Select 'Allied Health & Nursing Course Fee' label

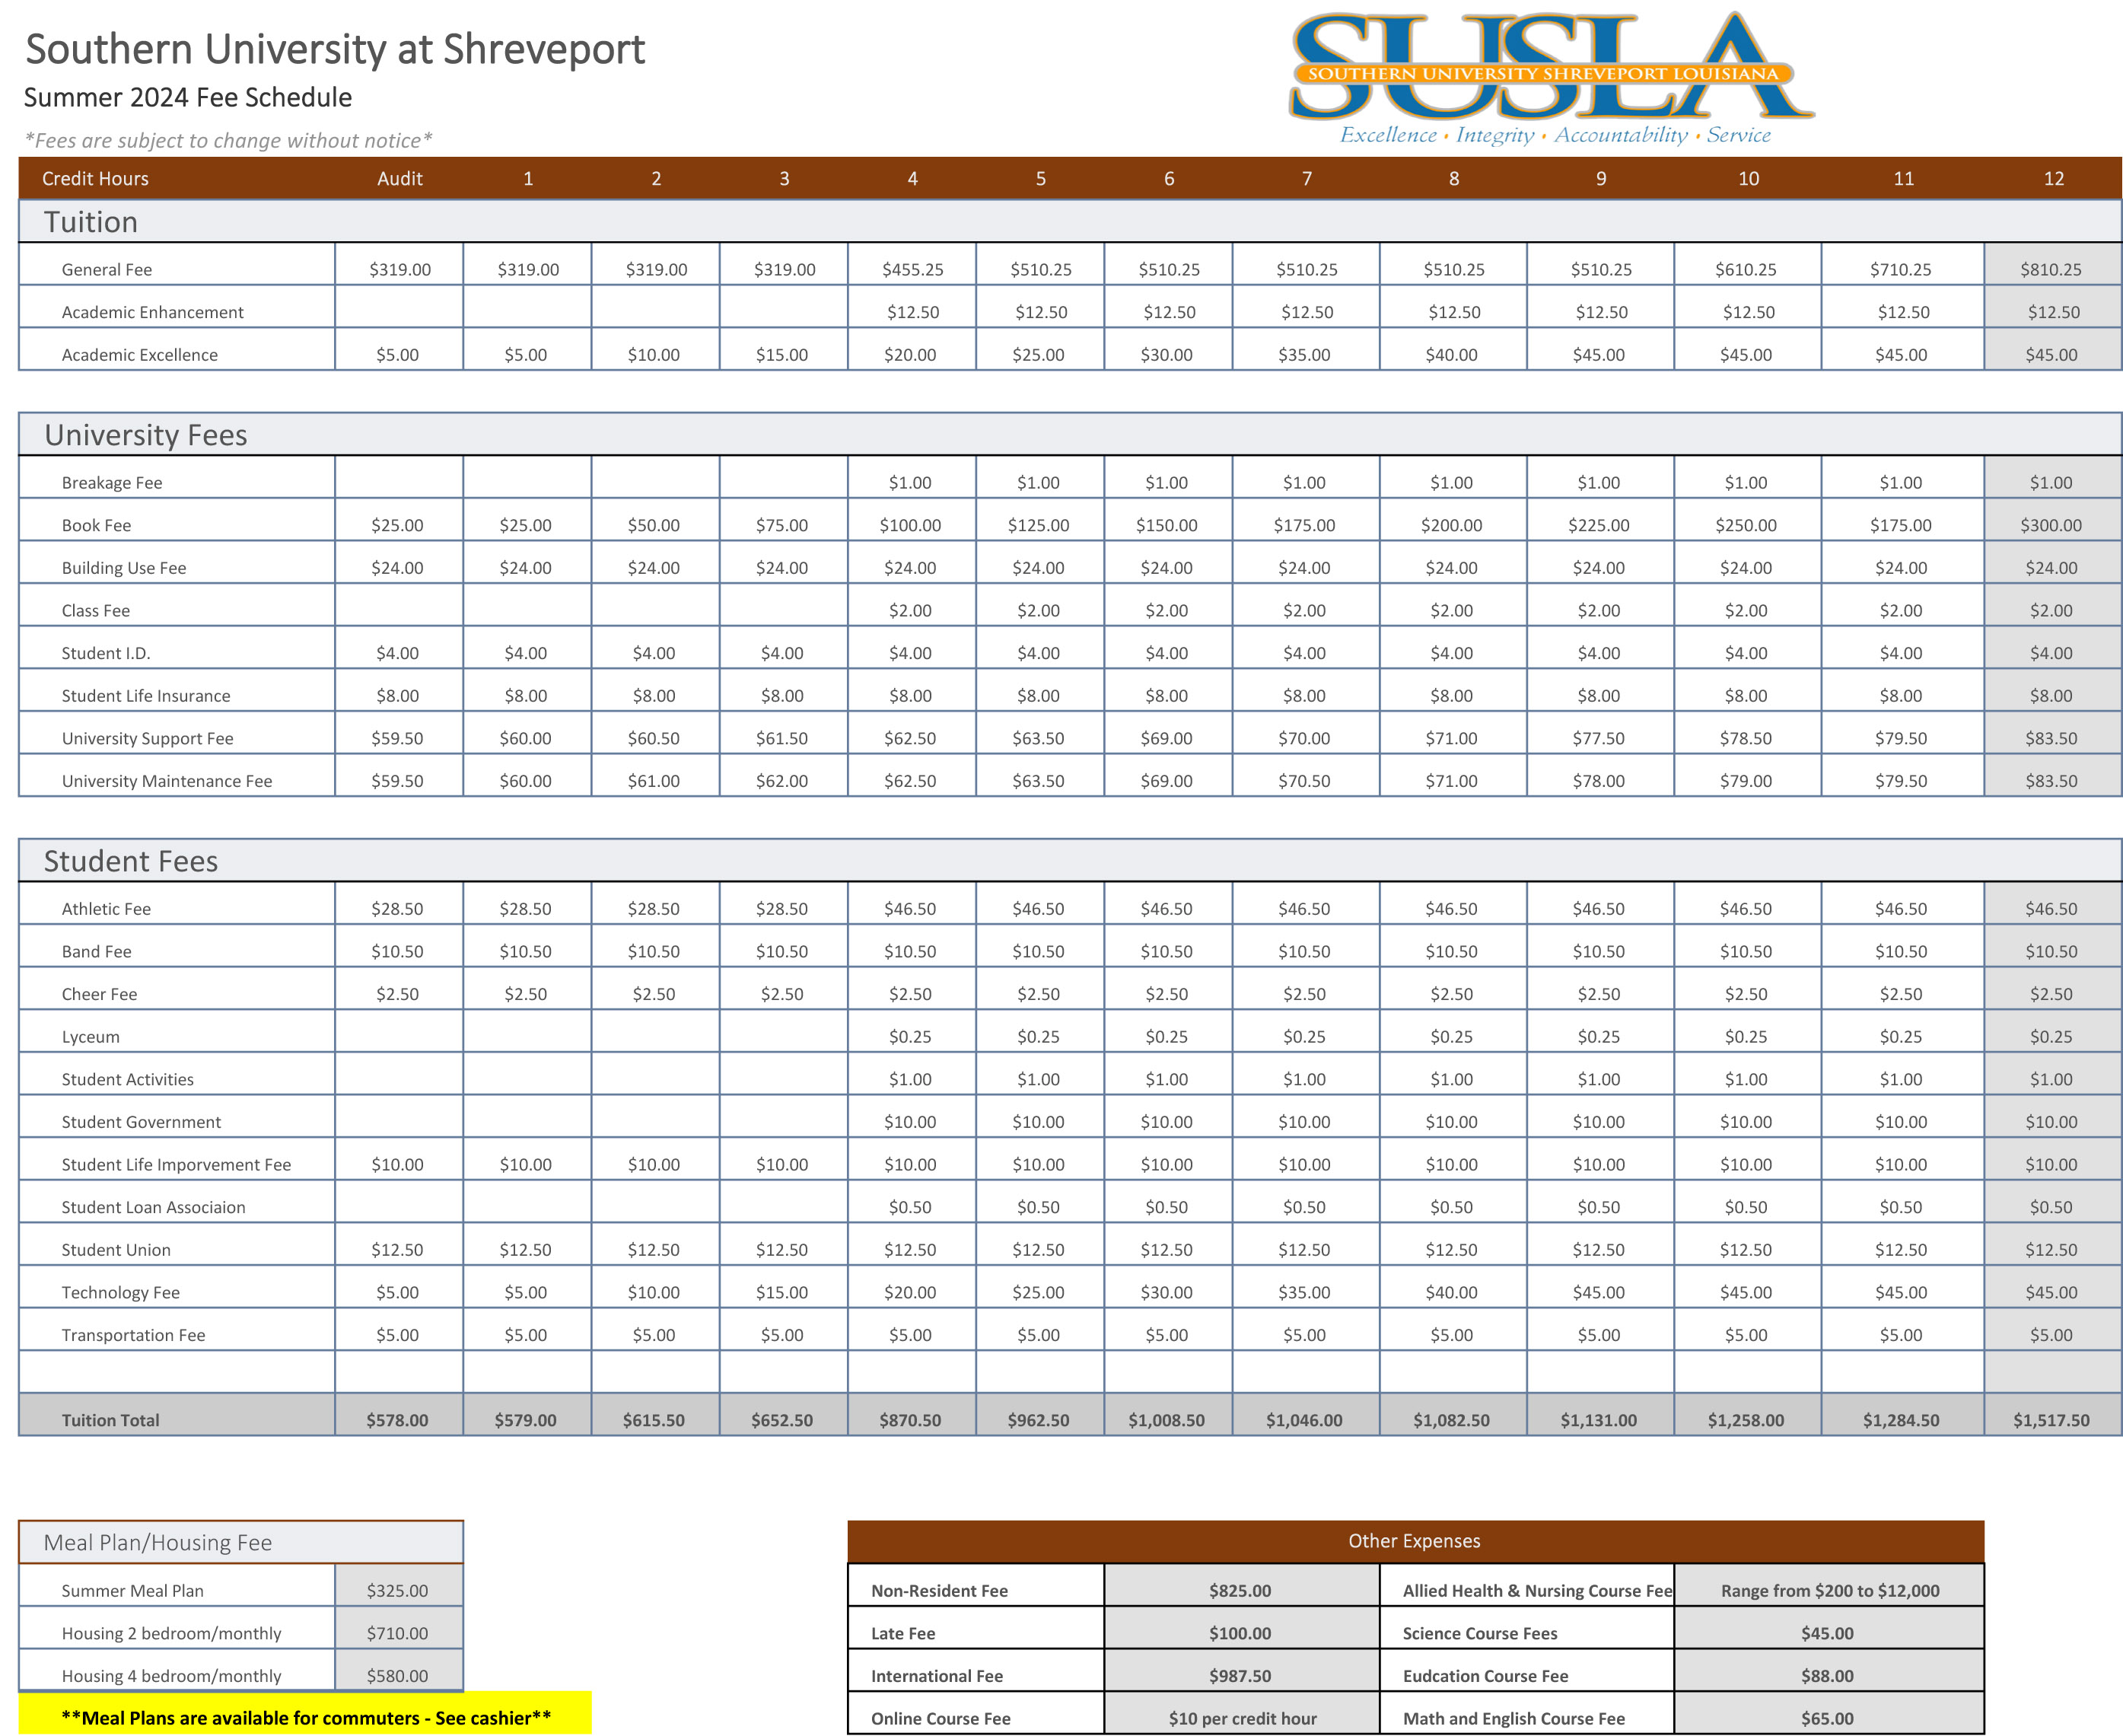pyautogui.click(x=1537, y=1591)
